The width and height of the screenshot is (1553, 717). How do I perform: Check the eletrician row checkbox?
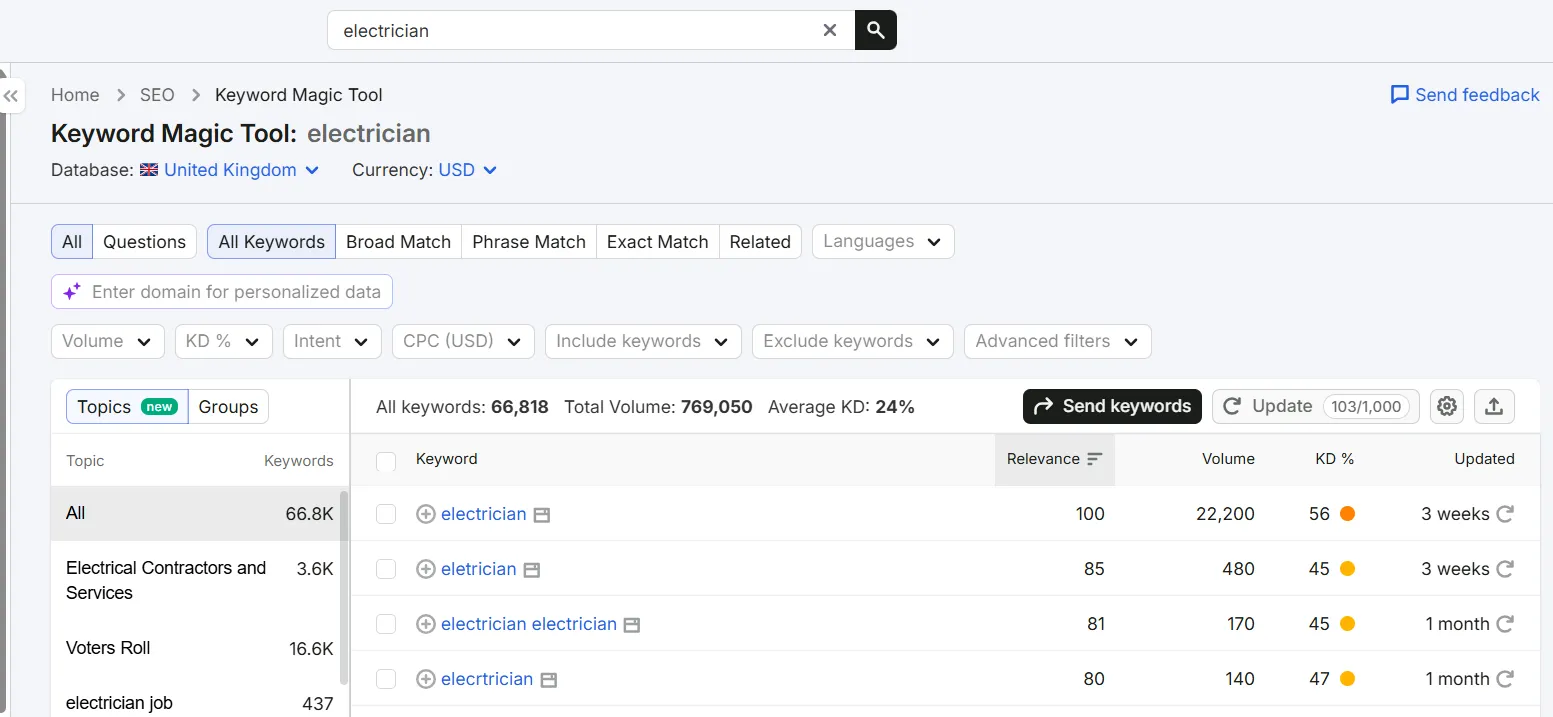click(386, 569)
